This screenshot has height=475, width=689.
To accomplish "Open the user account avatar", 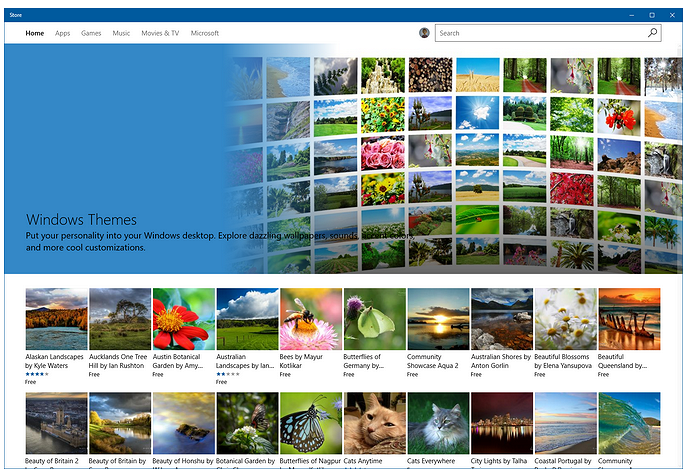I will 424,33.
